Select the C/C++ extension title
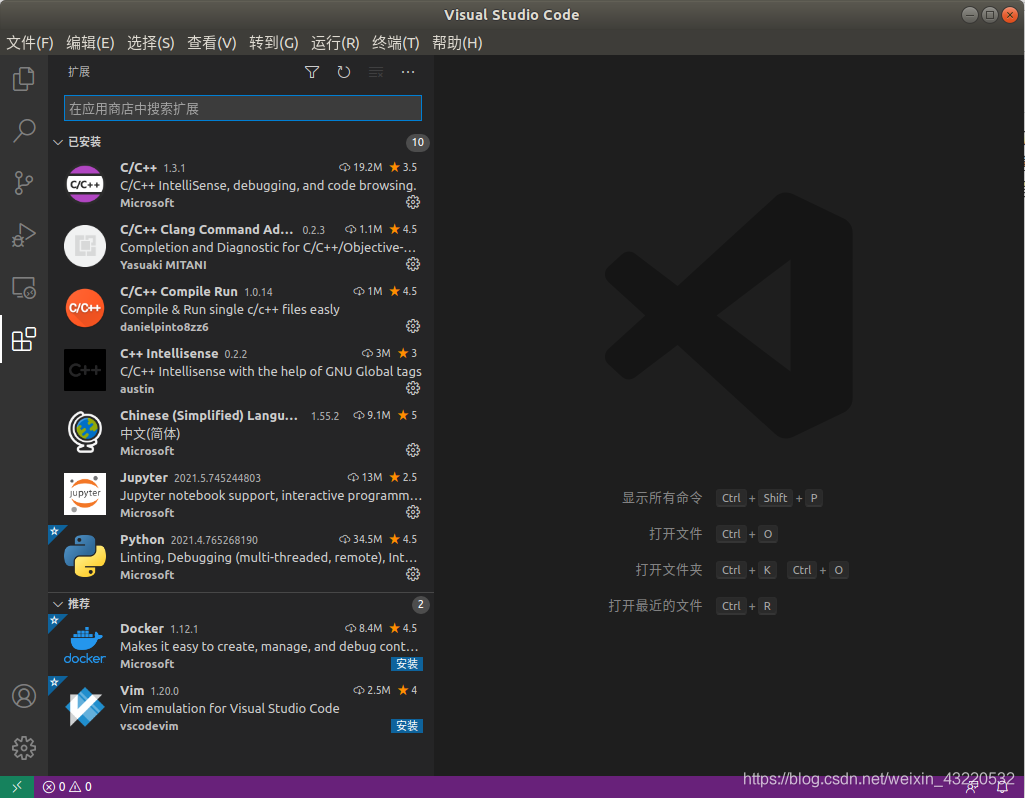The image size is (1025, 798). coord(139,167)
